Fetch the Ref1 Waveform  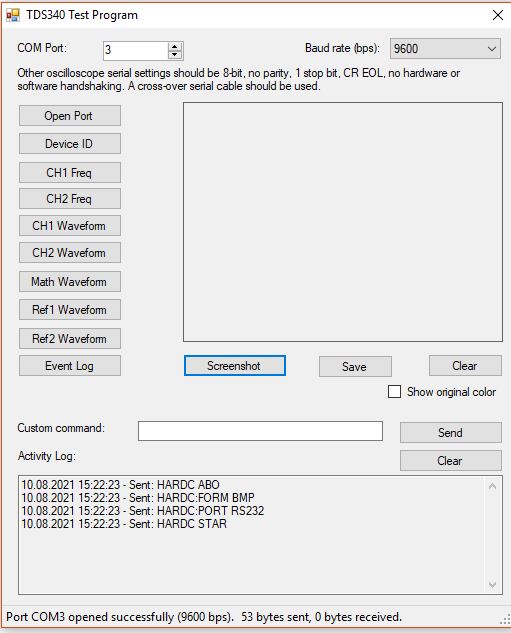coord(69,310)
